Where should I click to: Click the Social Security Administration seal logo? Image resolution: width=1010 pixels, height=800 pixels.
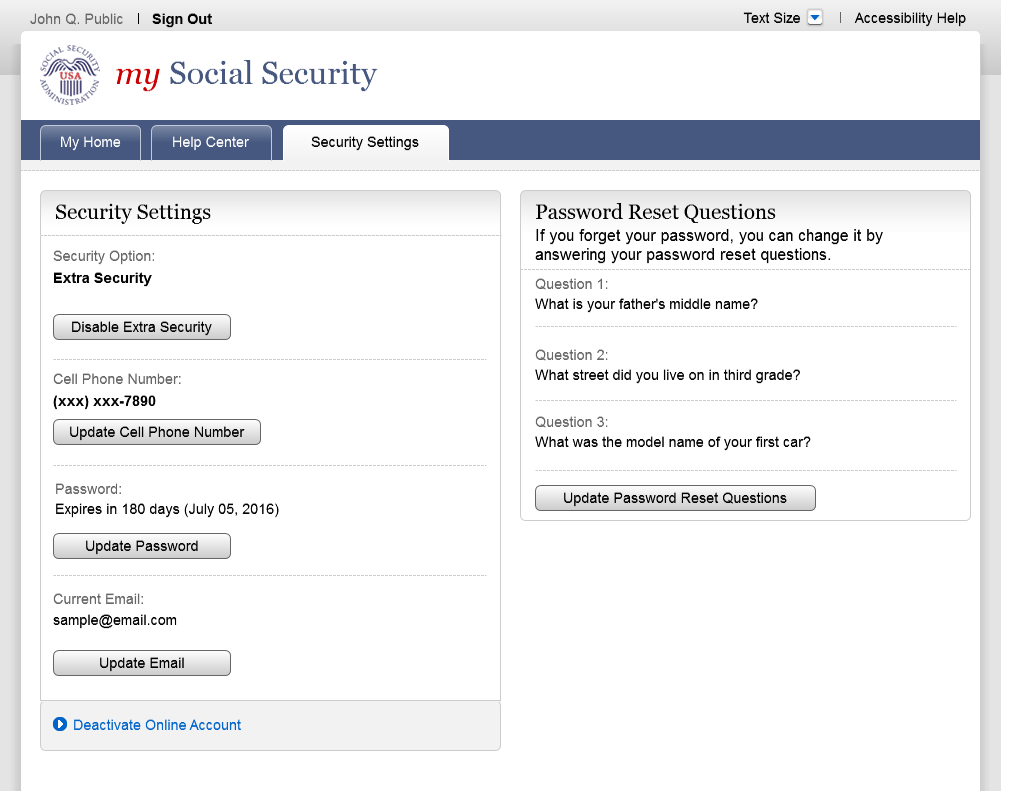click(x=69, y=75)
